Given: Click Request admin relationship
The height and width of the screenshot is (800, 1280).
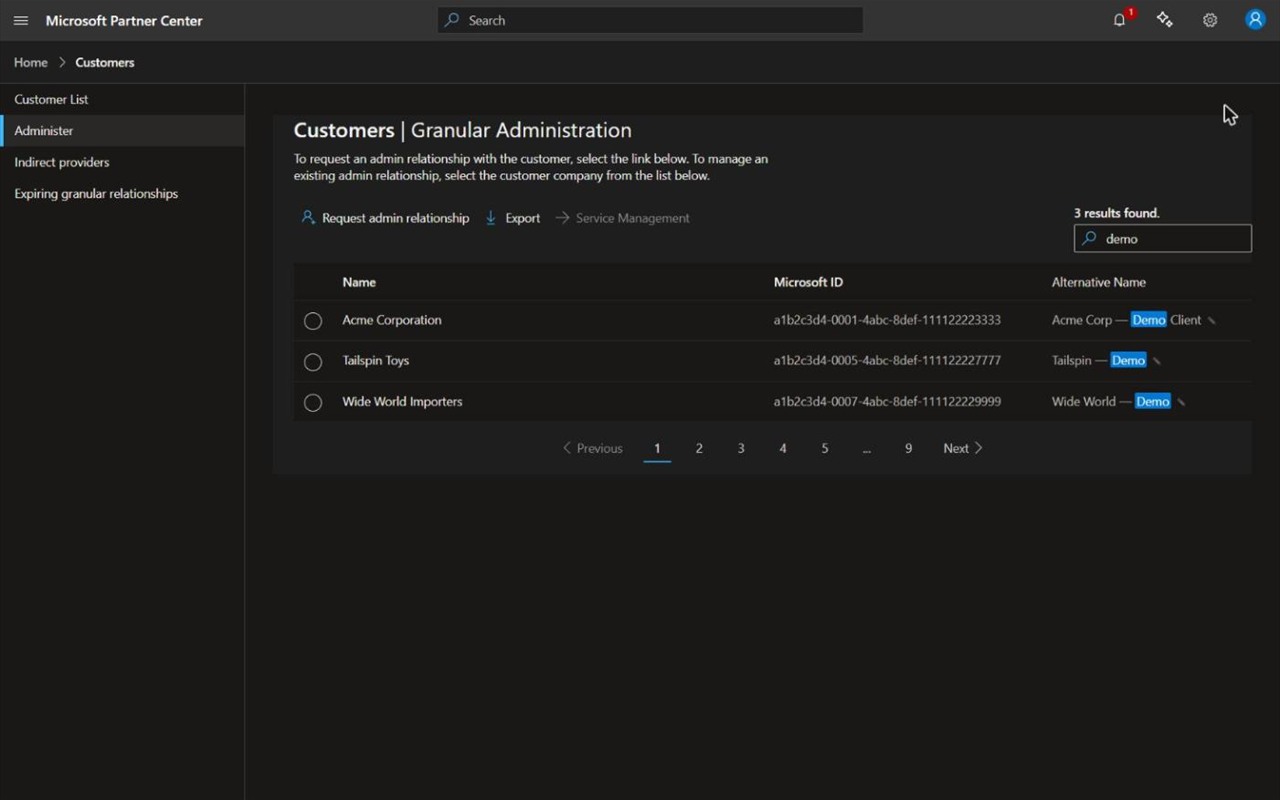Looking at the screenshot, I should pyautogui.click(x=385, y=218).
